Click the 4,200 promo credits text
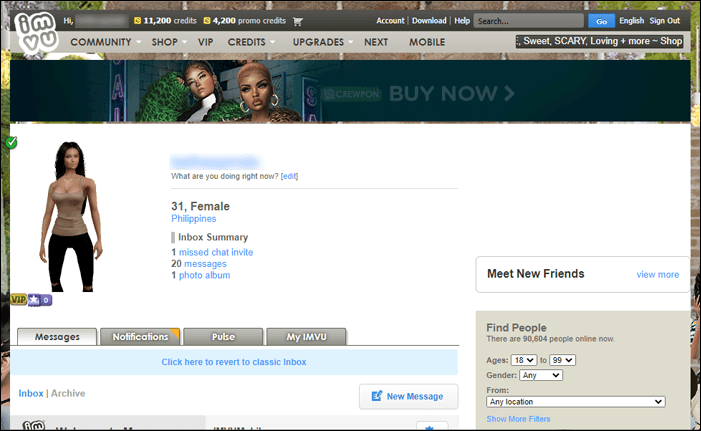This screenshot has width=701, height=431. tap(249, 21)
